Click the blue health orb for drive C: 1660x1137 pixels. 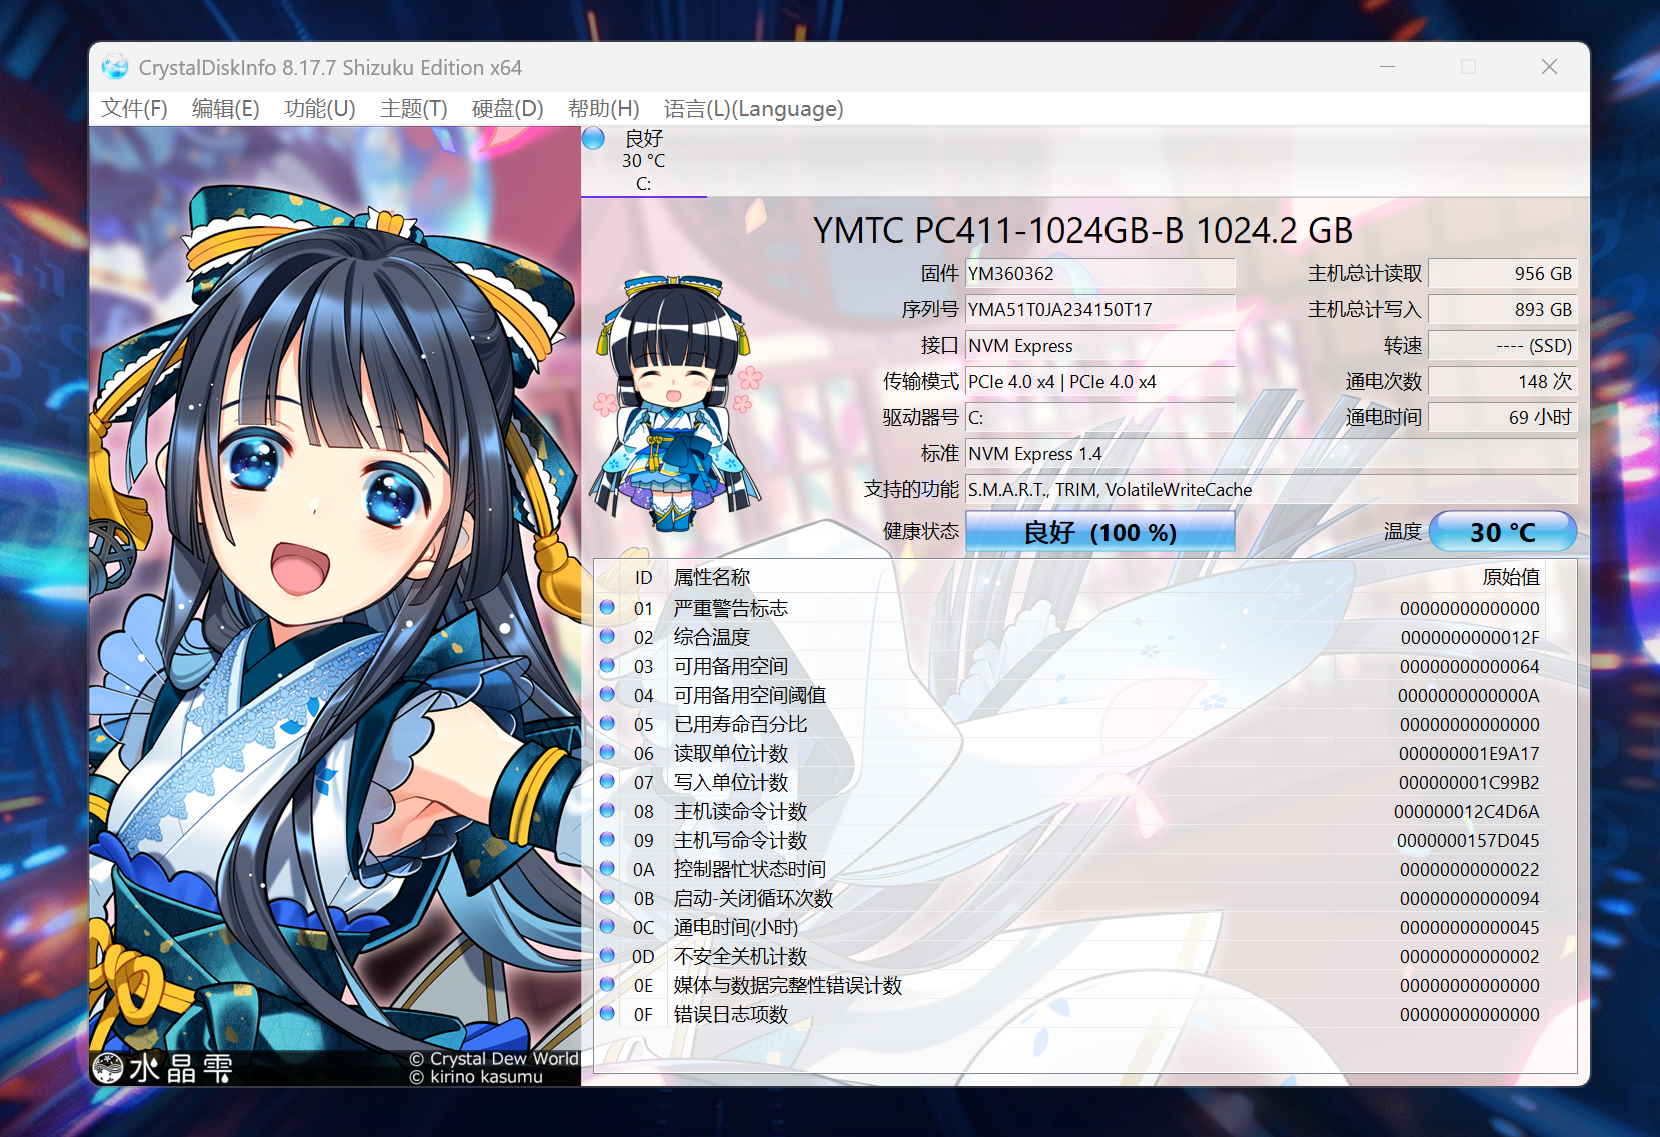(x=593, y=138)
